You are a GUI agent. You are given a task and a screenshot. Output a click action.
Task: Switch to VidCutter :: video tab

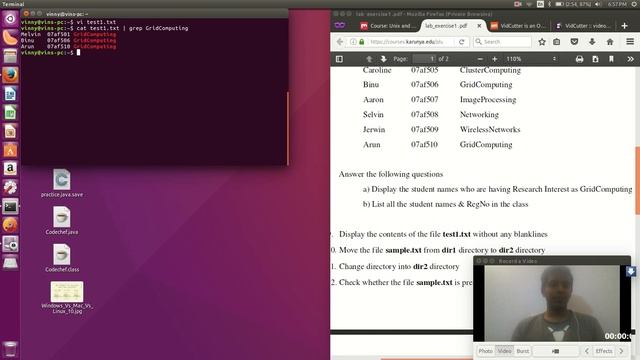pyautogui.click(x=584, y=26)
